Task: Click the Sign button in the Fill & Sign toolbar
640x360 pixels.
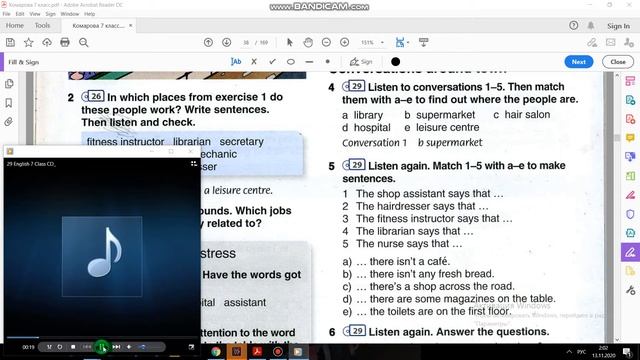Action: [361, 62]
